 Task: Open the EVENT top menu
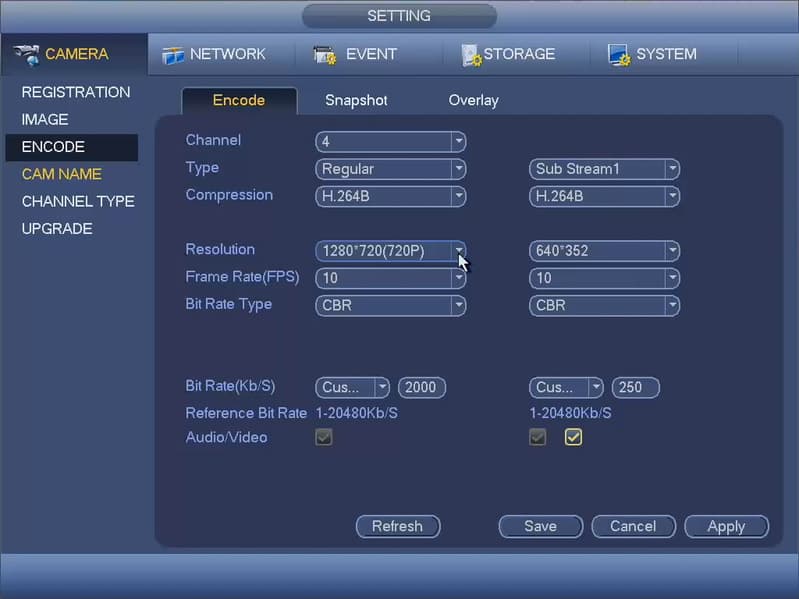[x=371, y=54]
